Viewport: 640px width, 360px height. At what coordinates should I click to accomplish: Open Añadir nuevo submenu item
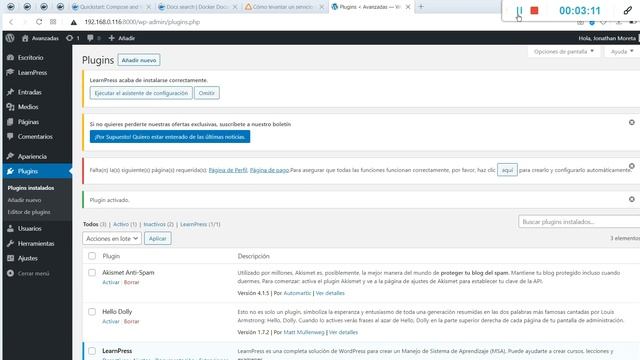[24, 200]
